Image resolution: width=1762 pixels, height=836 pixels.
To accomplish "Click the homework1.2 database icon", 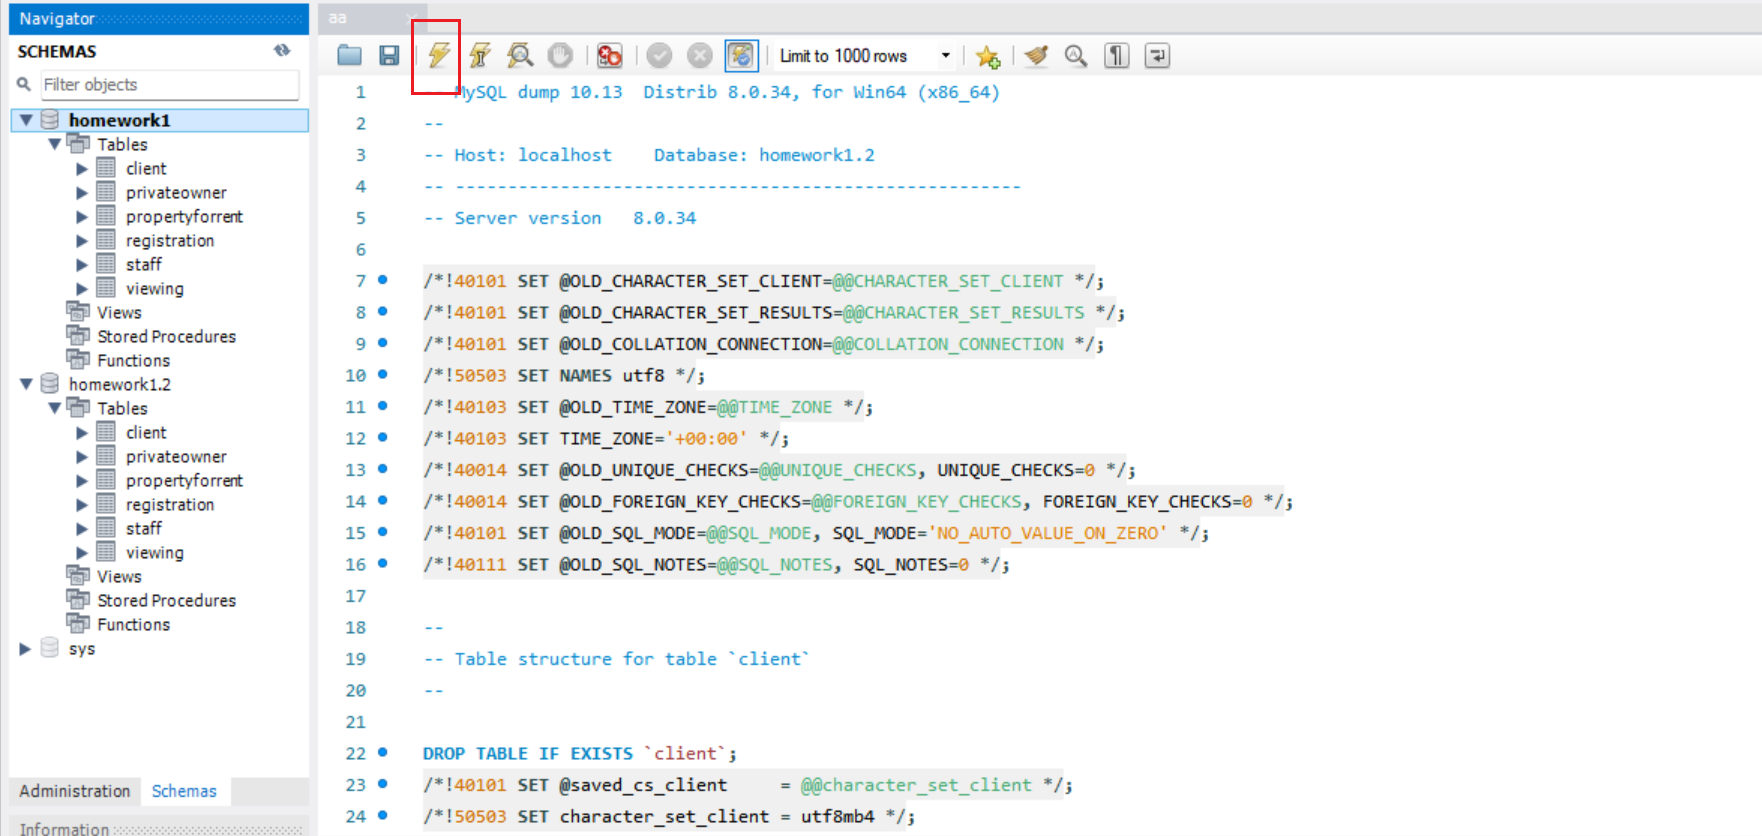I will pyautogui.click(x=49, y=384).
